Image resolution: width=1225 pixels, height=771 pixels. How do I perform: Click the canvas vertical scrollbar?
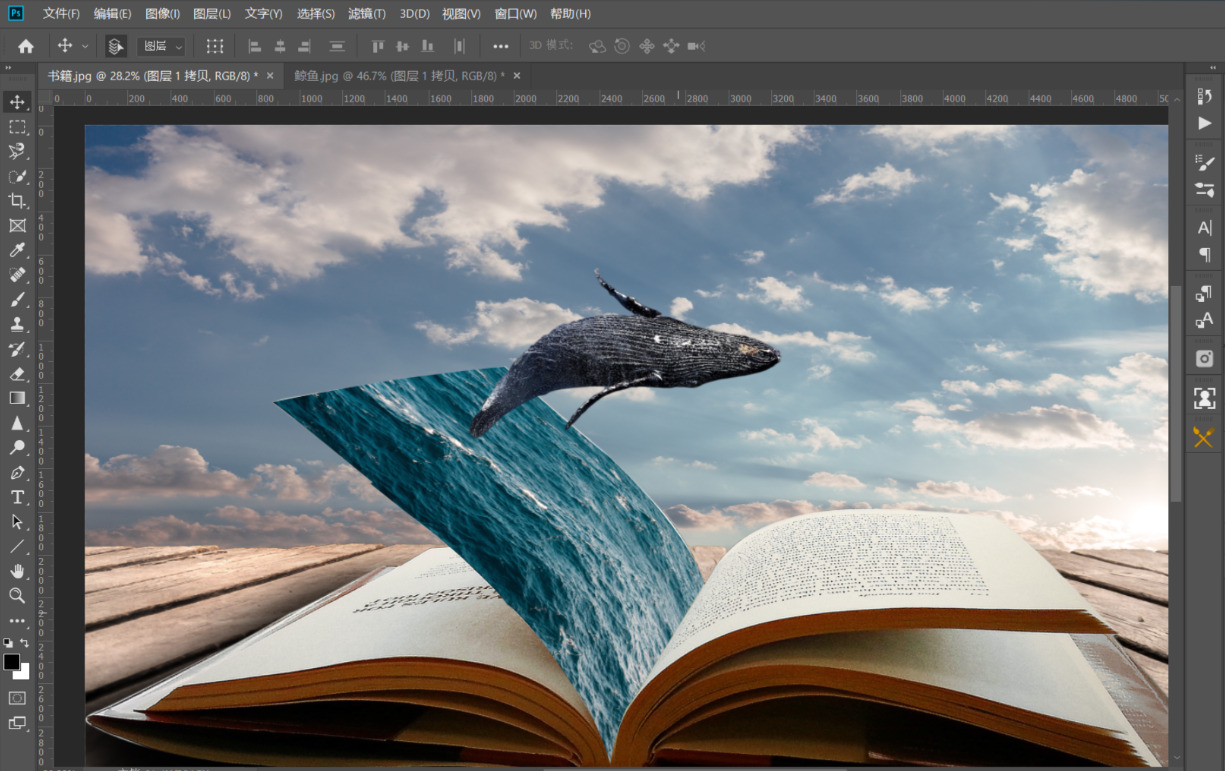pyautogui.click(x=1176, y=394)
